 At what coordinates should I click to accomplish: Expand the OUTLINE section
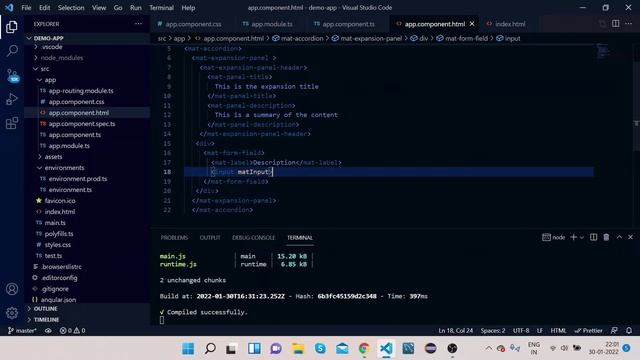[x=88, y=309]
